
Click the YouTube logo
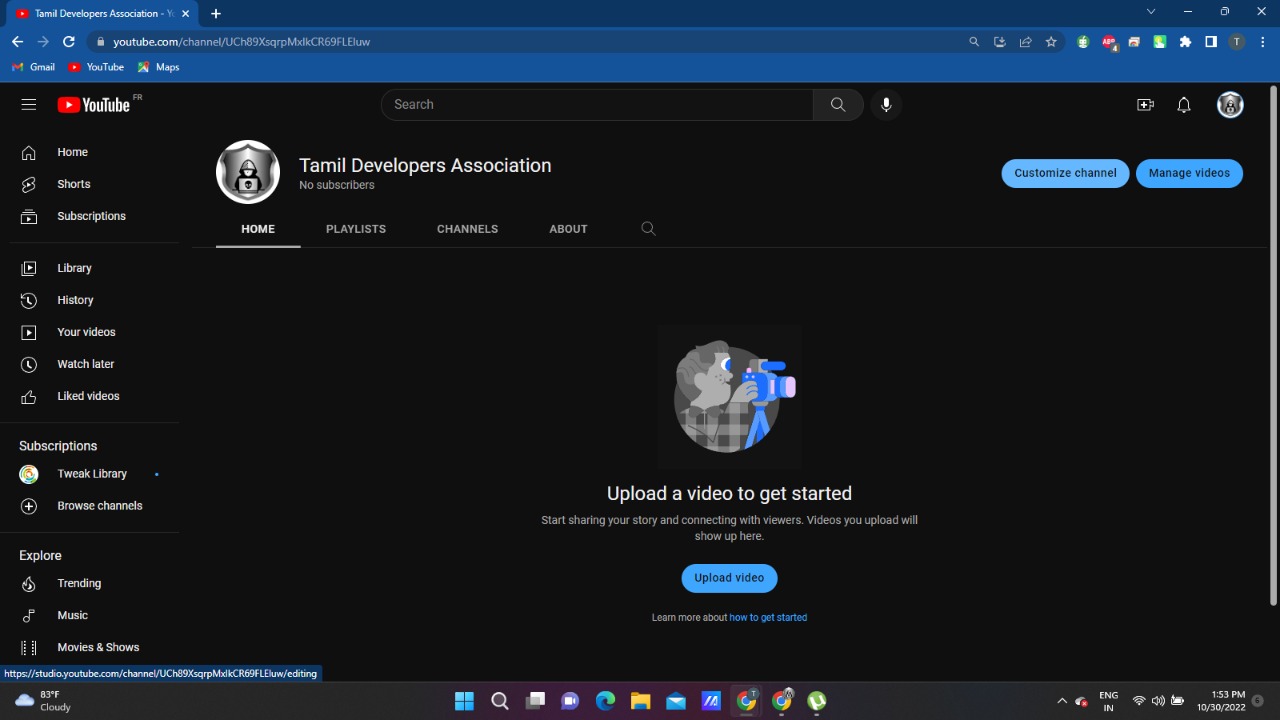94,104
